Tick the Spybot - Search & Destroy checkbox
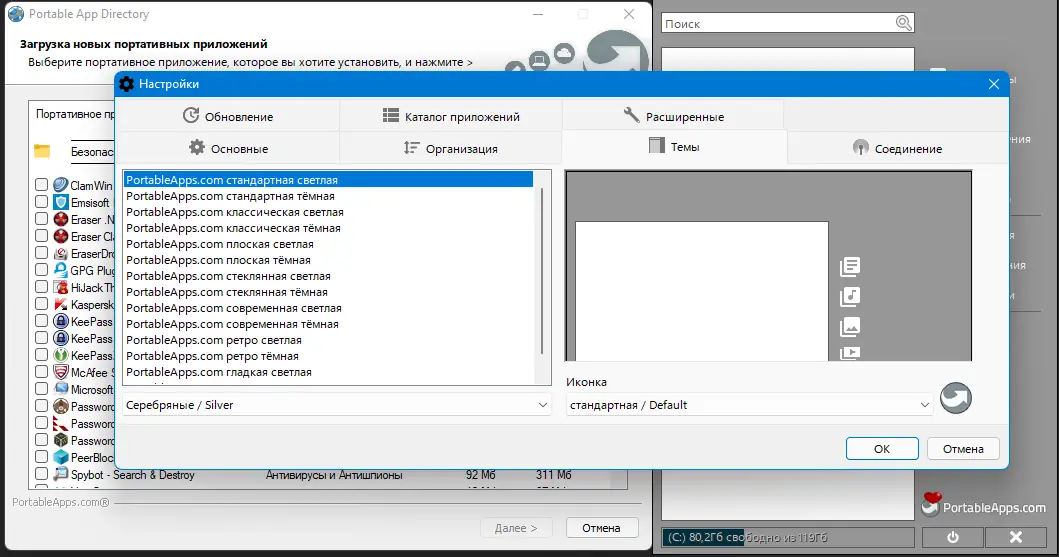Image resolution: width=1059 pixels, height=557 pixels. 41,474
